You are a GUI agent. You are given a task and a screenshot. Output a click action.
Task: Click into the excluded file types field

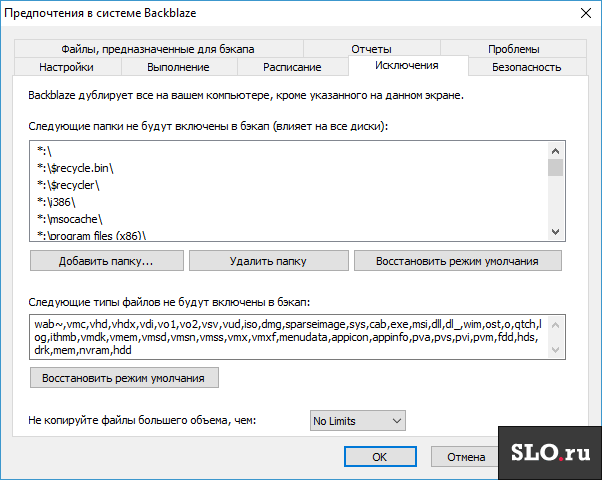289,337
